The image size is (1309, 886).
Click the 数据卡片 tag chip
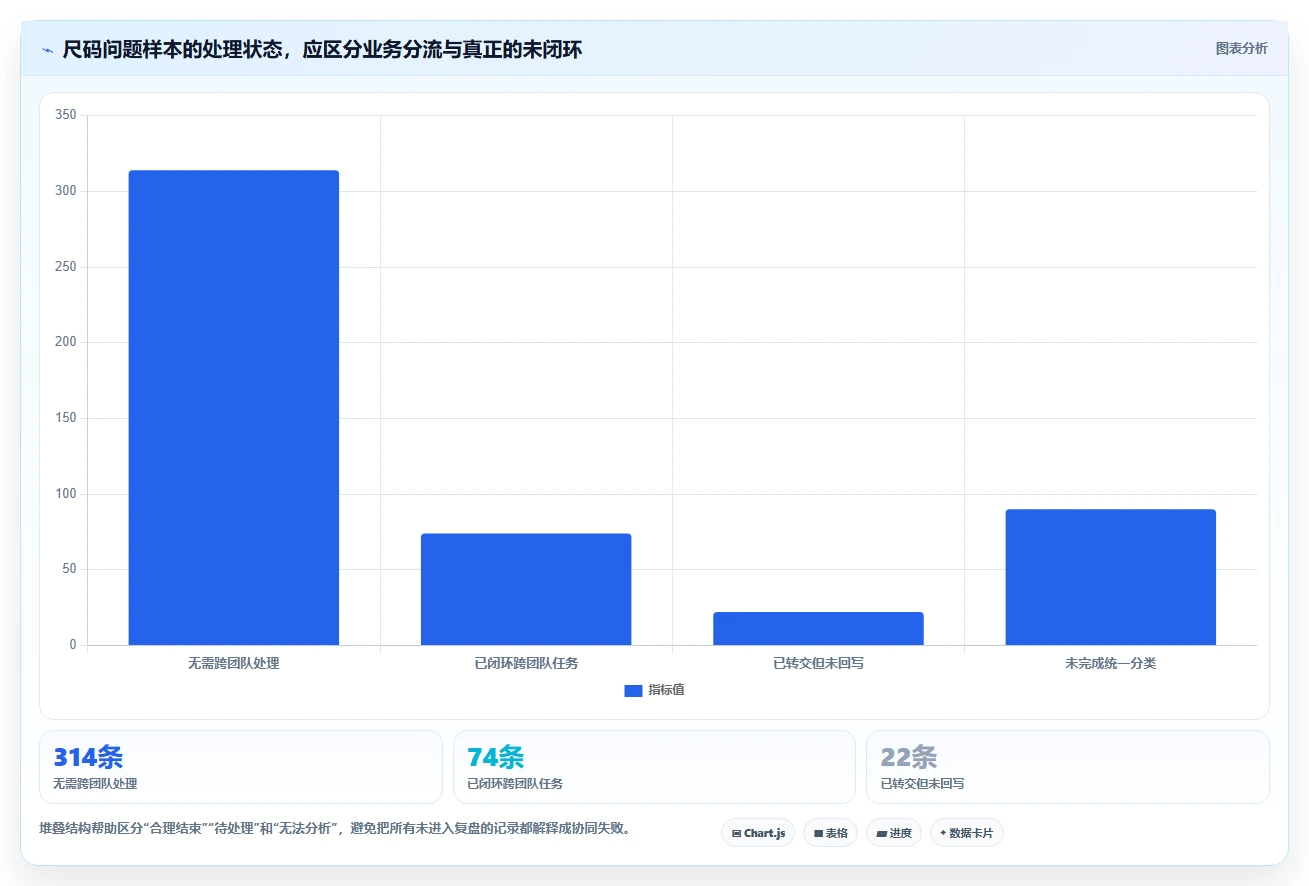coord(966,833)
